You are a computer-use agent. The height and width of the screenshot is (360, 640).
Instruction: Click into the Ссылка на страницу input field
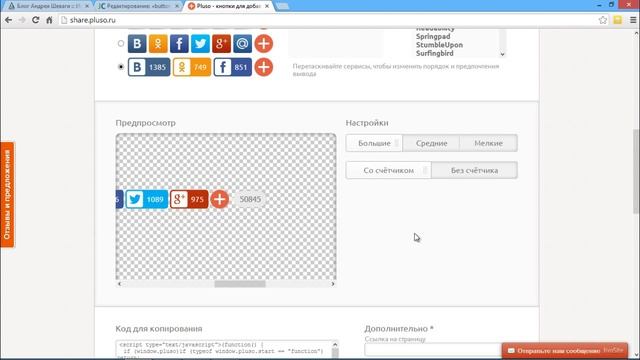click(433, 350)
